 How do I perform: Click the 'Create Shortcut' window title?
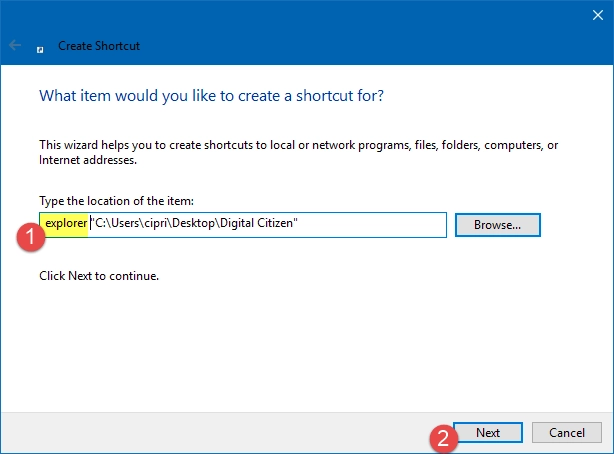pos(99,46)
